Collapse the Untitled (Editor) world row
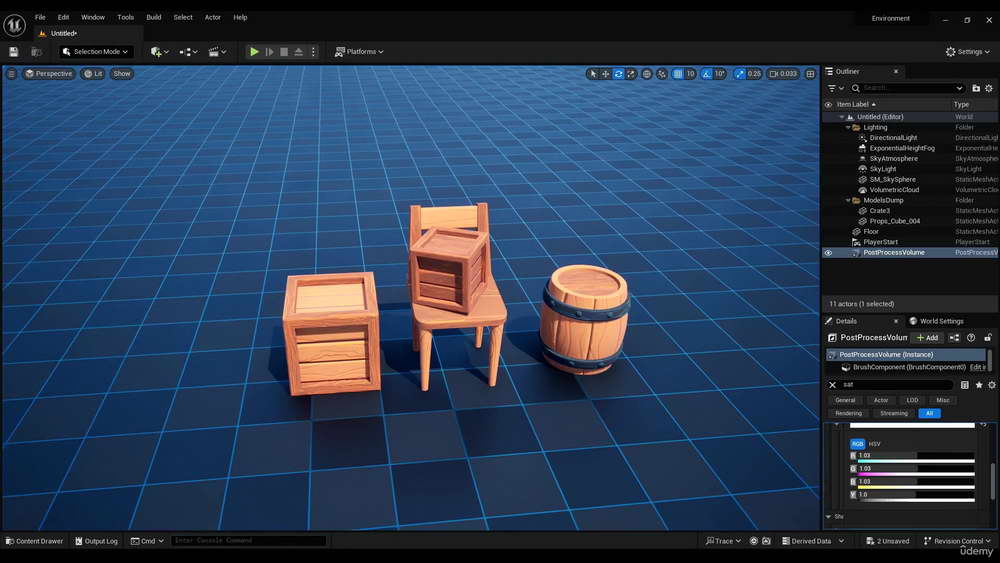Image resolution: width=1000 pixels, height=563 pixels. point(842,117)
